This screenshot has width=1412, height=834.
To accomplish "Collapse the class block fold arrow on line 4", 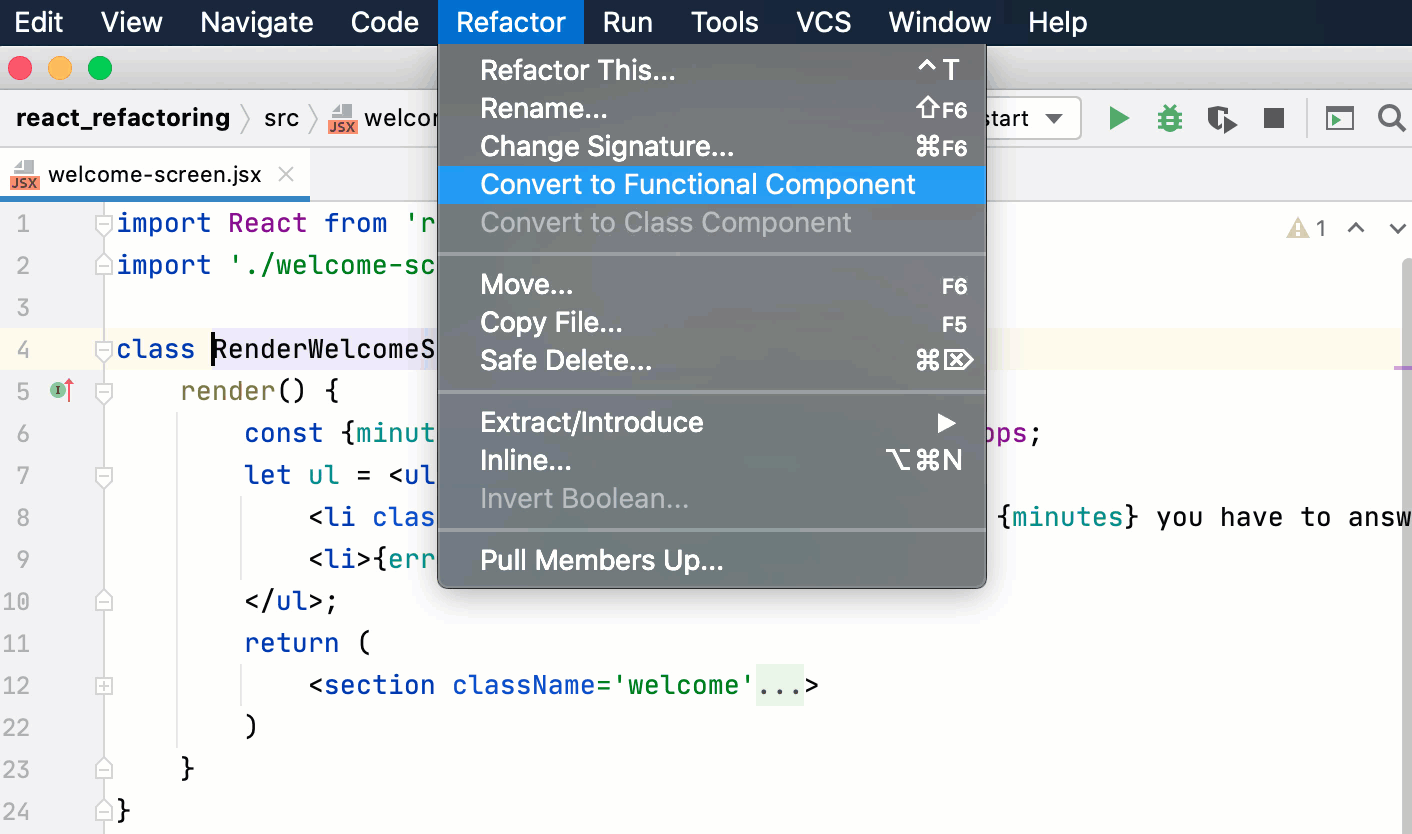I will coord(103,349).
